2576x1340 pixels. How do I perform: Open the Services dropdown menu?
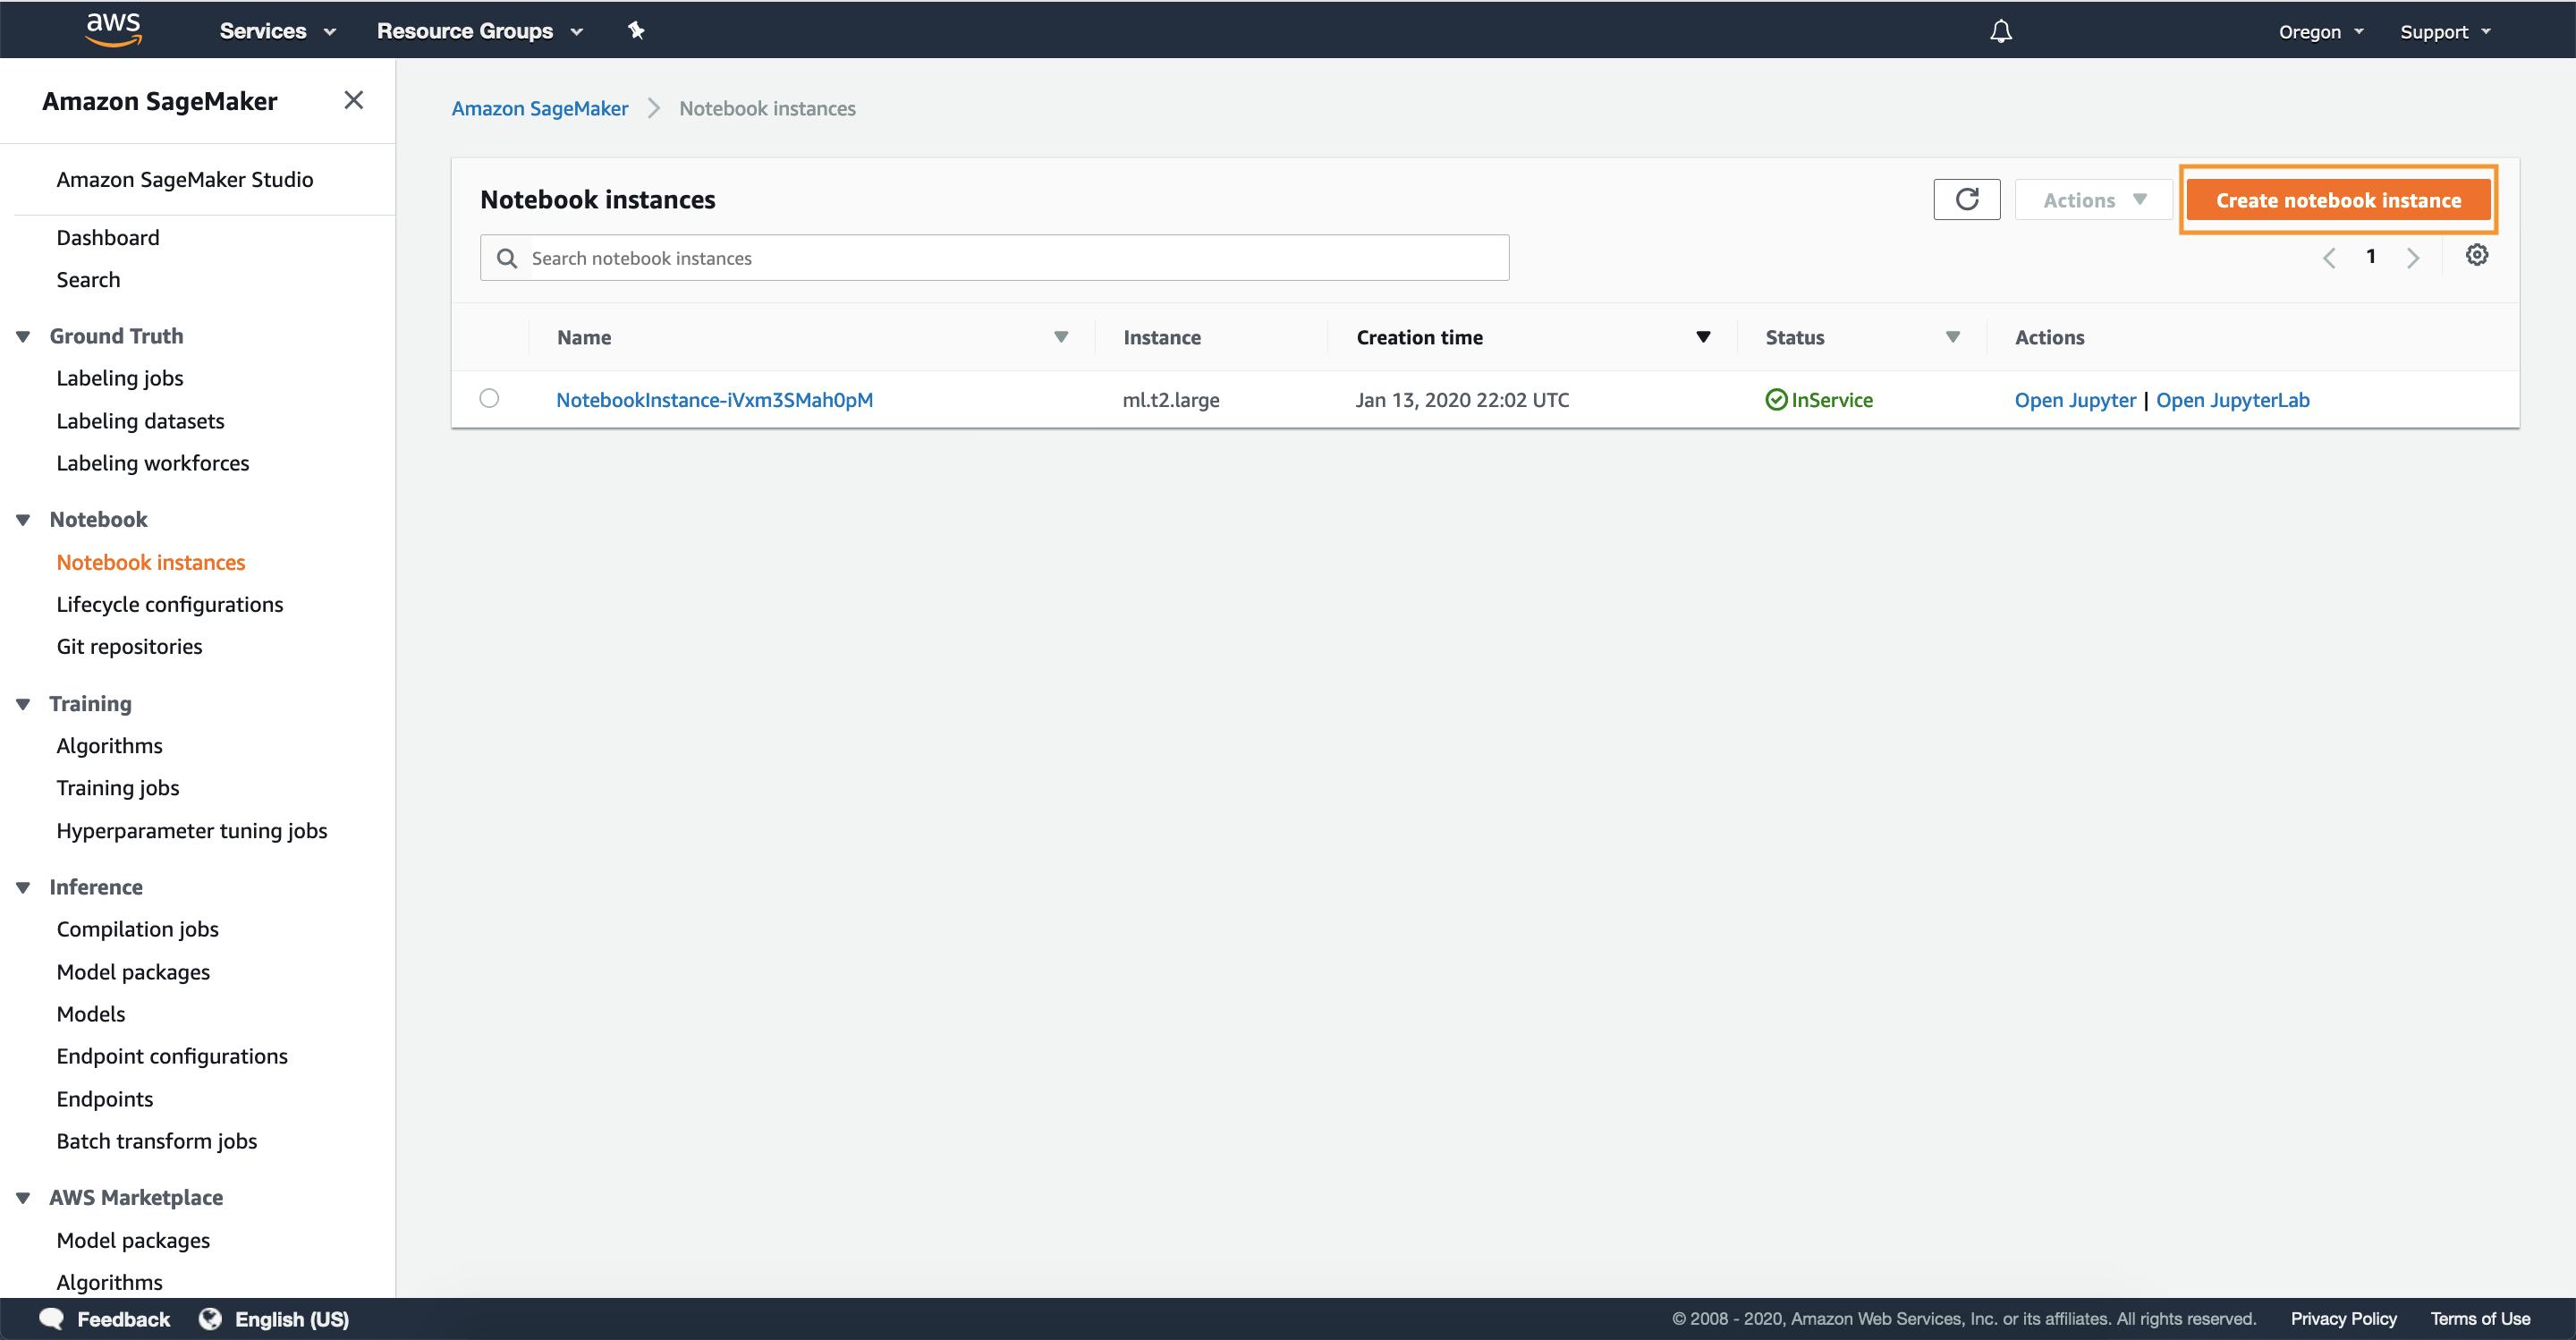[x=277, y=31]
